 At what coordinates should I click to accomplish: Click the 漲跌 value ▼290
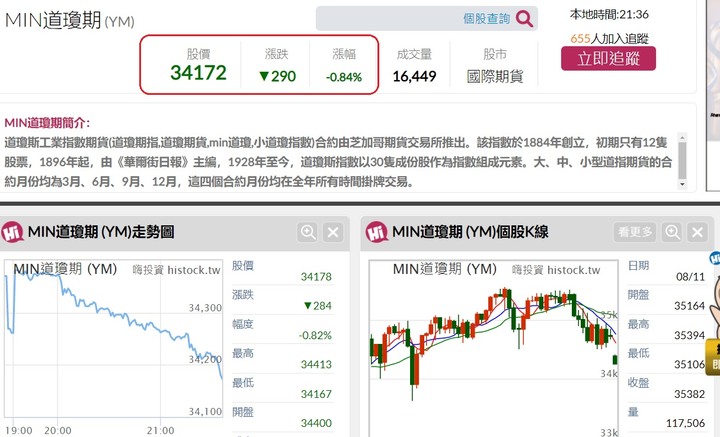(277, 76)
